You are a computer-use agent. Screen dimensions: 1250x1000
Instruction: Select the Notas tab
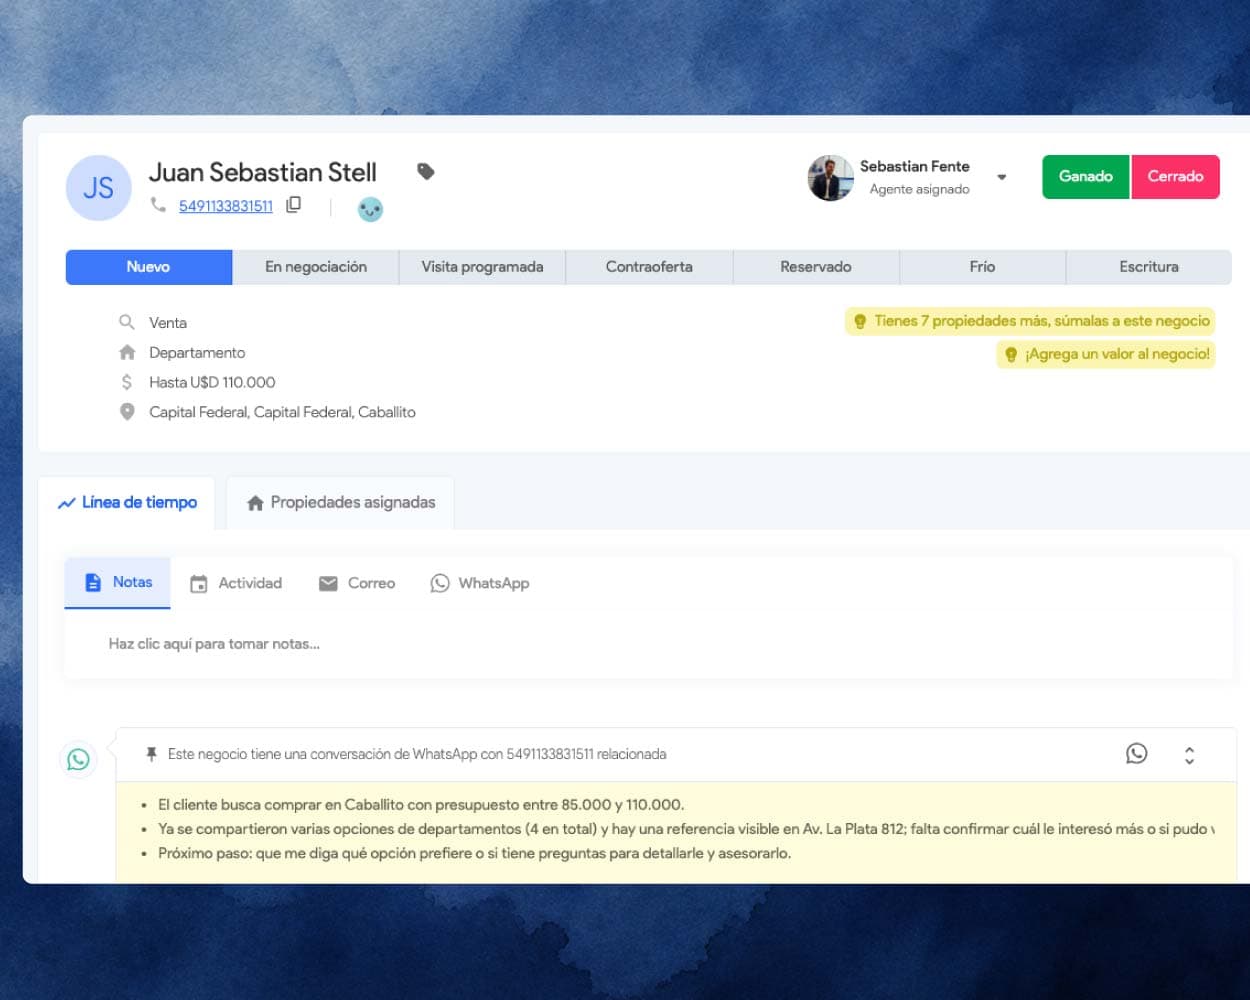(118, 582)
